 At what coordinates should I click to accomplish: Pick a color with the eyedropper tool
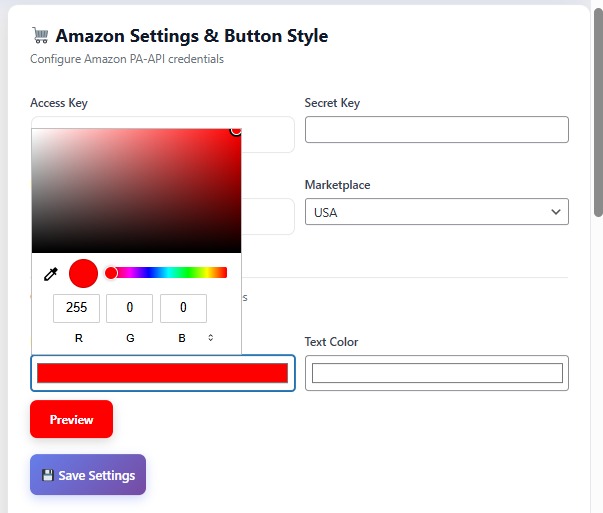pyautogui.click(x=51, y=274)
